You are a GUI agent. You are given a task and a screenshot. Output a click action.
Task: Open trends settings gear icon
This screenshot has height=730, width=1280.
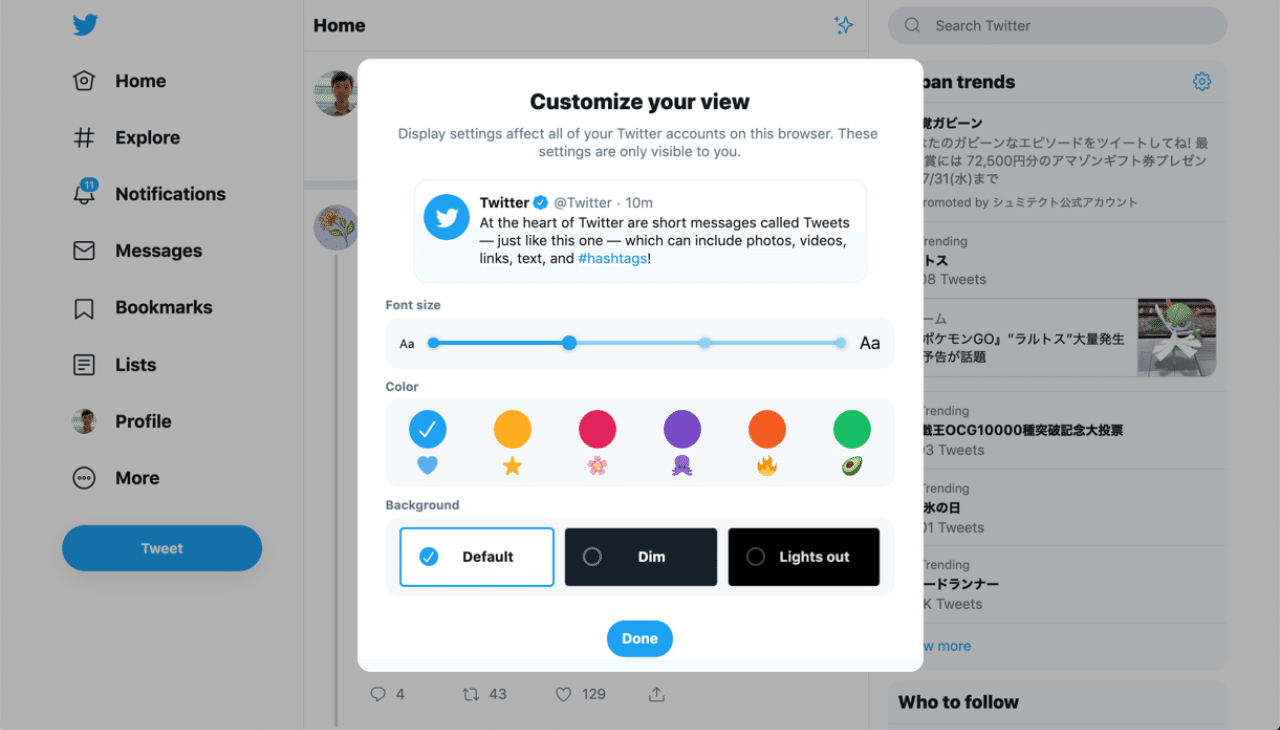[1202, 82]
